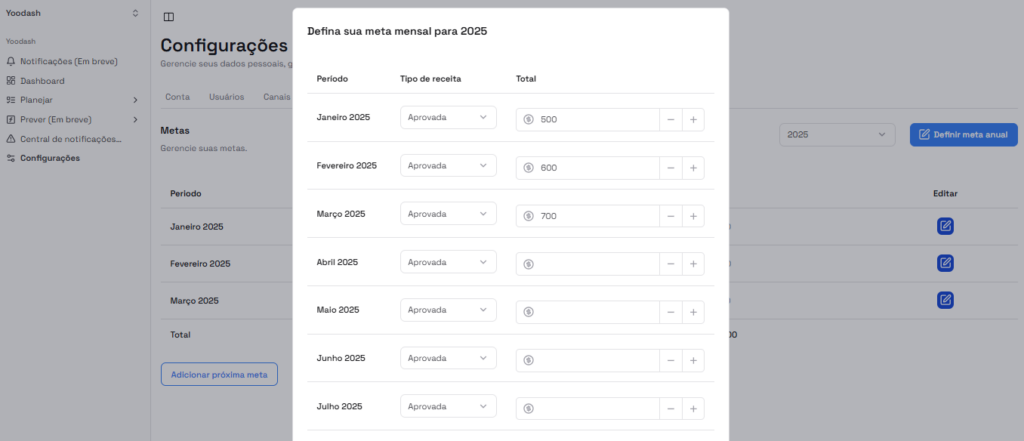
Task: Increase Maio 2025 total with plus
Action: 693,312
